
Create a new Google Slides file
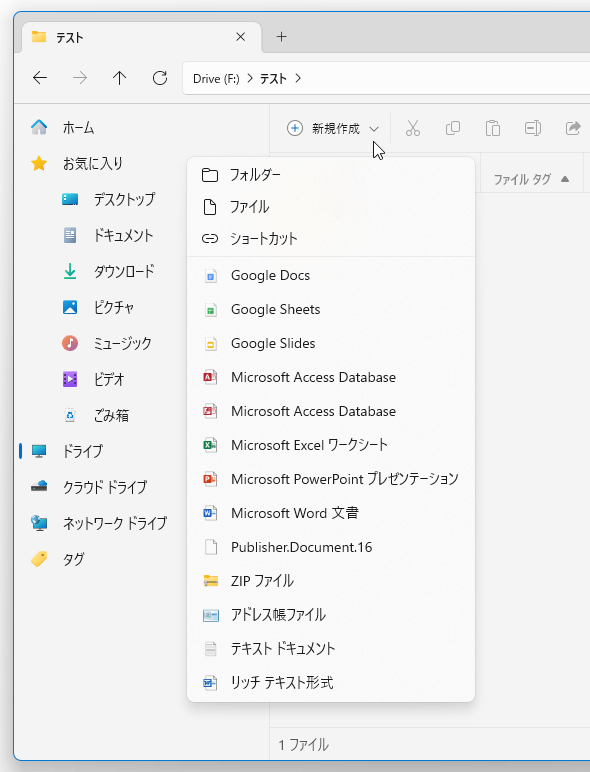pos(331,343)
